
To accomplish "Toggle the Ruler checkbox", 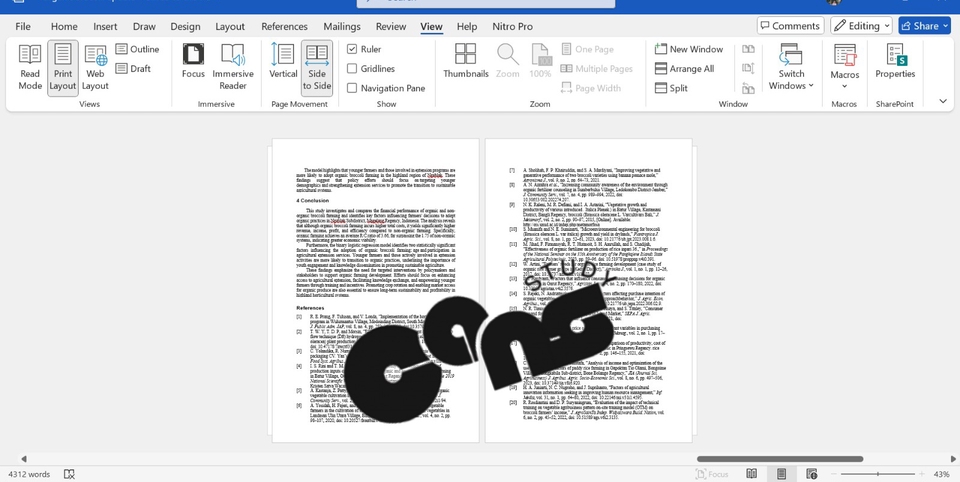I will point(364,49).
